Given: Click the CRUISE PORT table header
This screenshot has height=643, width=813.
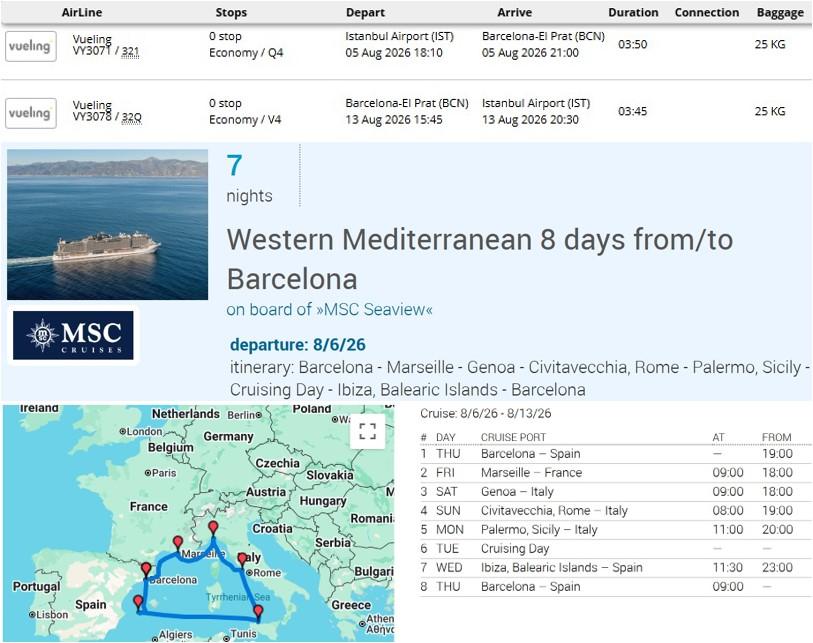Looking at the screenshot, I should [513, 437].
